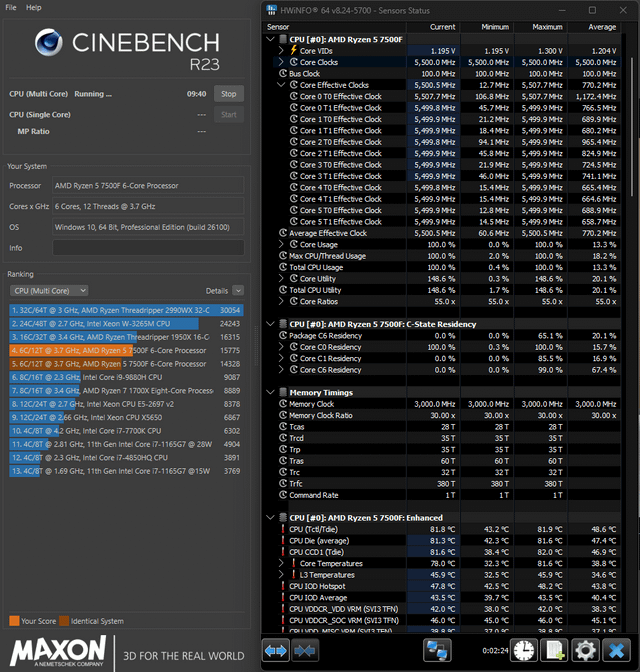Collapse the Core Effective Clocks tree

(281, 85)
